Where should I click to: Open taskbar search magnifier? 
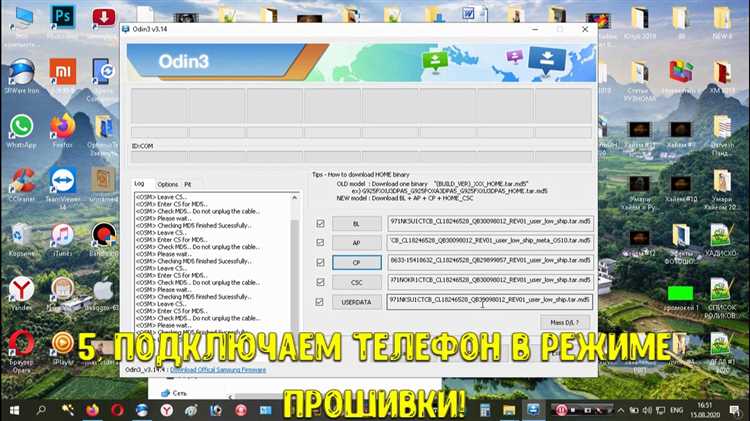coord(42,410)
